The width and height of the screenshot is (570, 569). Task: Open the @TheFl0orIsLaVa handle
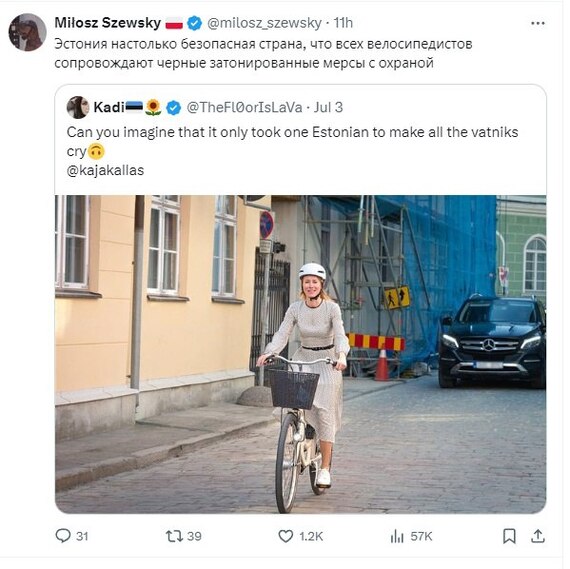coord(244,107)
